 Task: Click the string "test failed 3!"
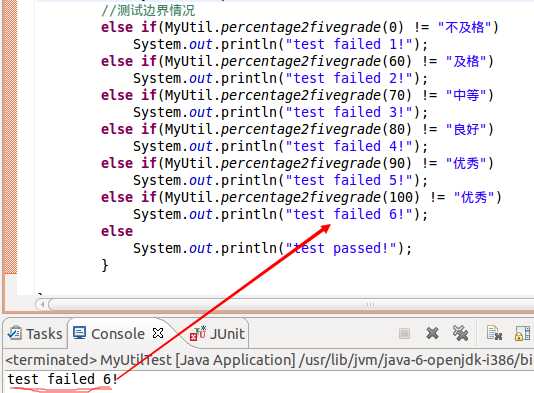349,112
